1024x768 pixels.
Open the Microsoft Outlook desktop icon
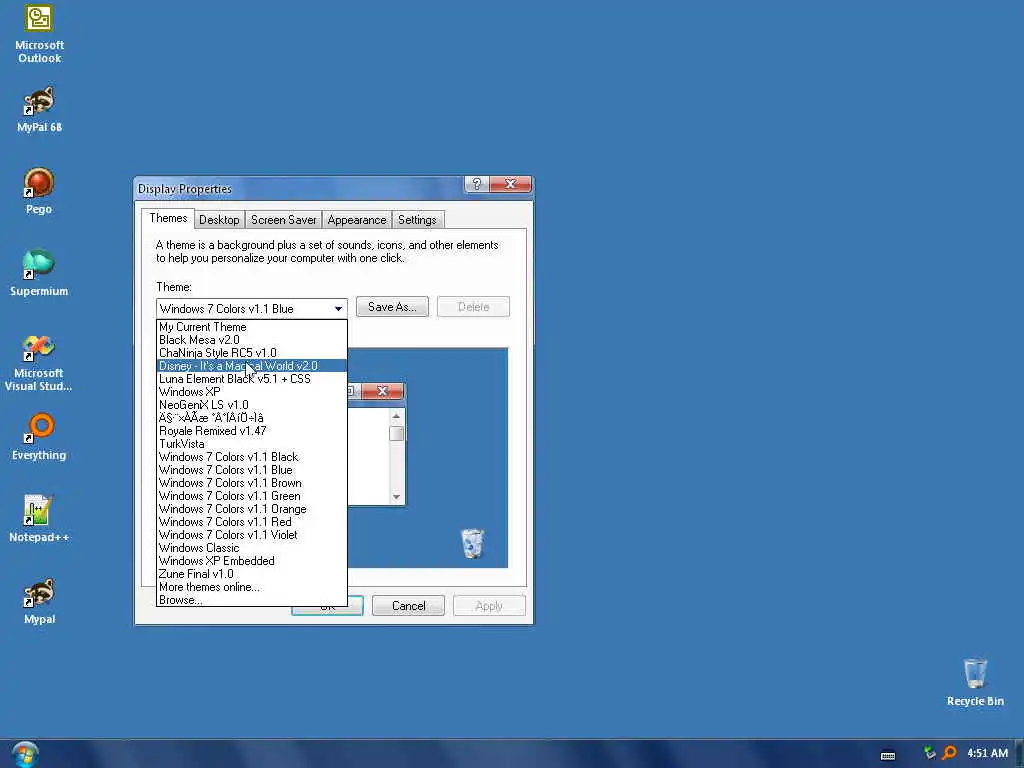coord(39,34)
